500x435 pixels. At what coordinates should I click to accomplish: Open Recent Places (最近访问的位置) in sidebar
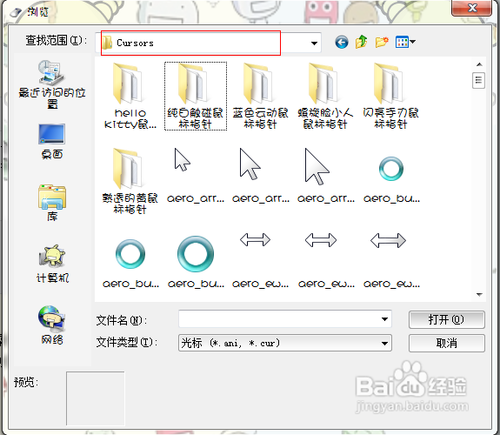52,85
